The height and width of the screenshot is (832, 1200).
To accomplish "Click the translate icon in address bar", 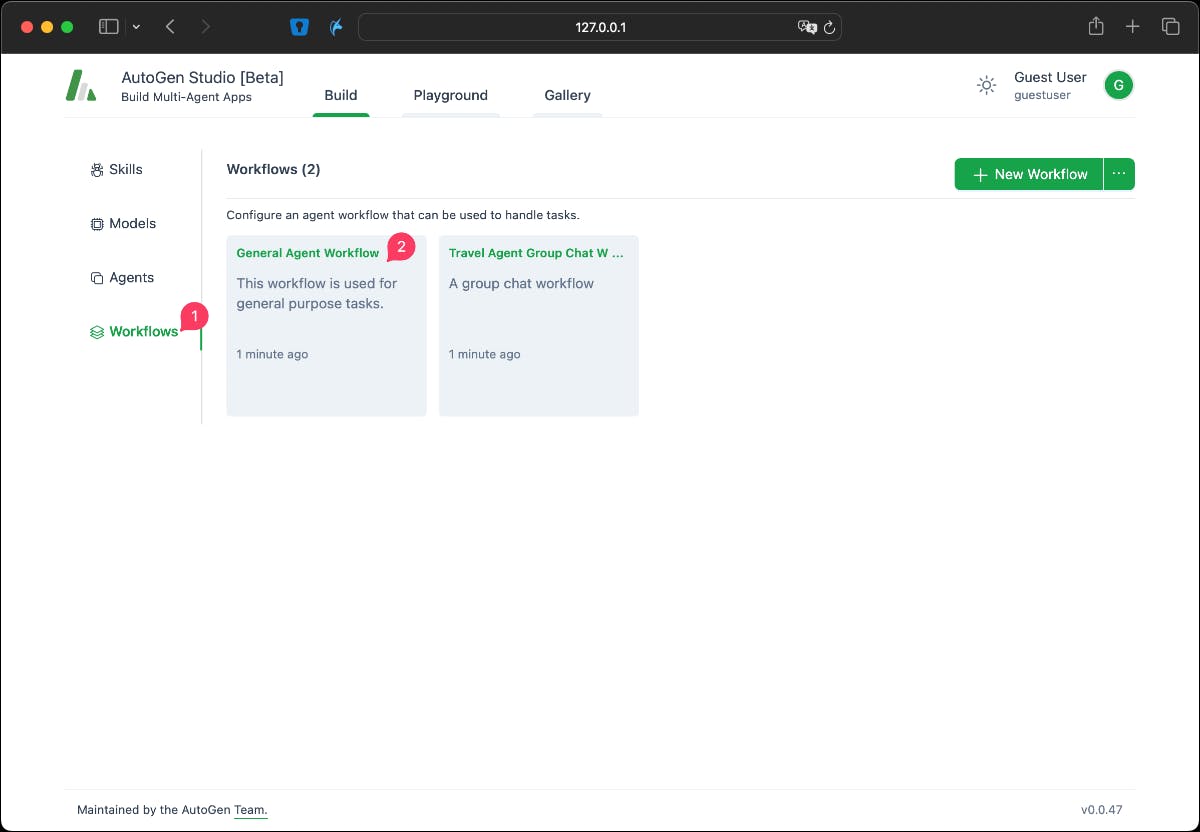I will point(807,27).
